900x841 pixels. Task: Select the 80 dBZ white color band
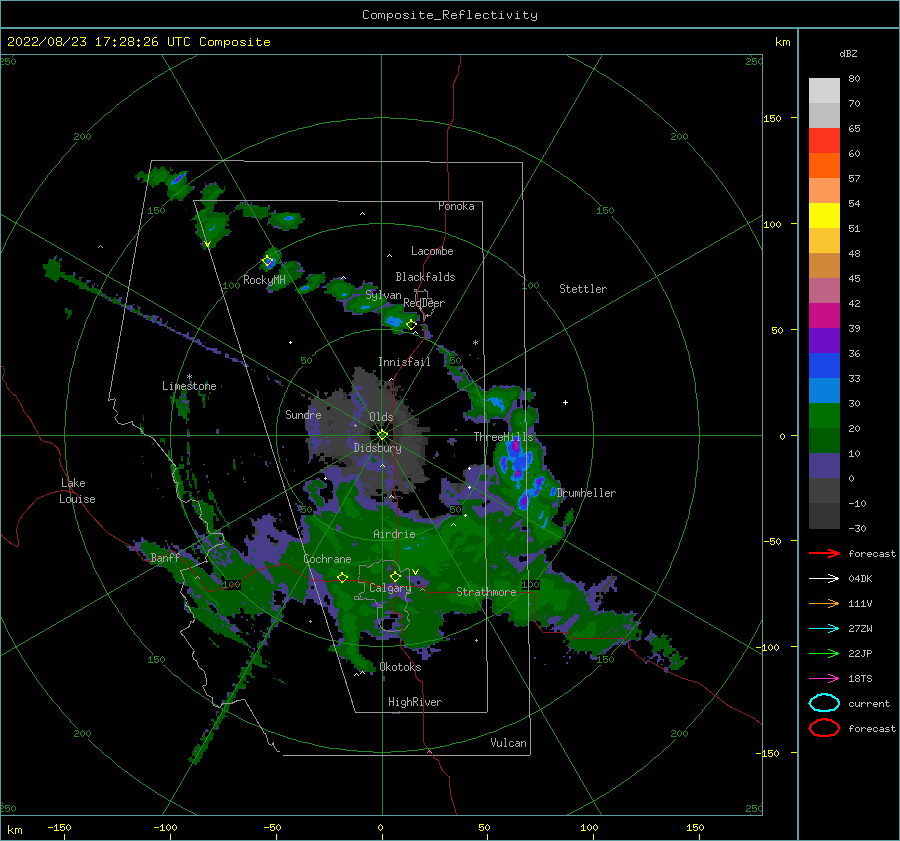click(x=824, y=91)
